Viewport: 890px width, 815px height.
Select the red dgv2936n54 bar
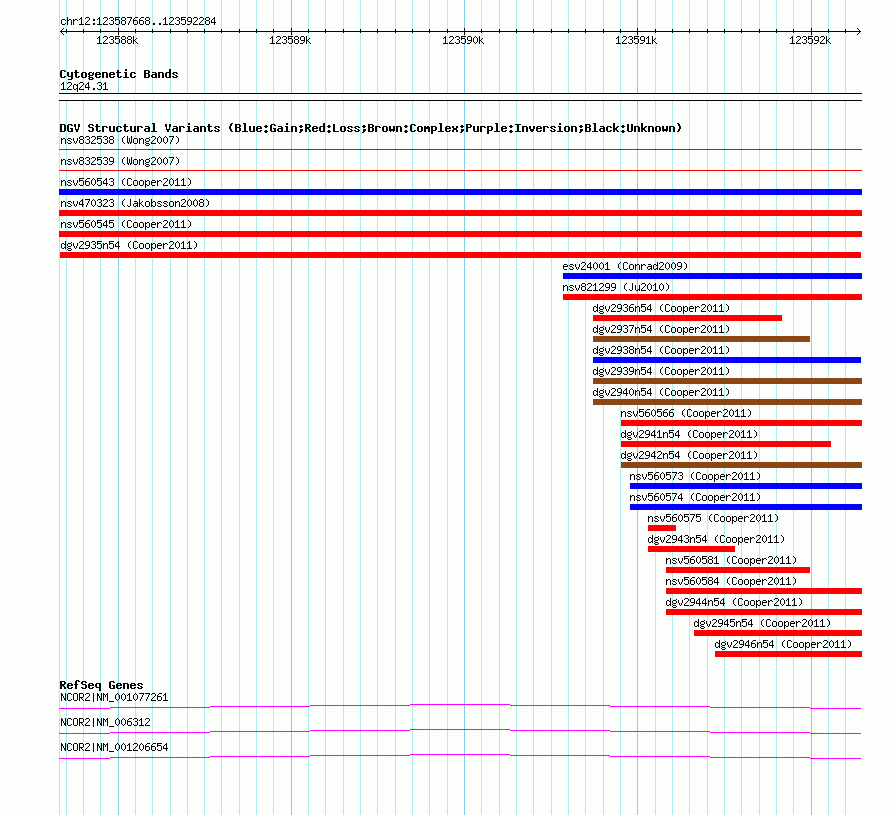[687, 318]
